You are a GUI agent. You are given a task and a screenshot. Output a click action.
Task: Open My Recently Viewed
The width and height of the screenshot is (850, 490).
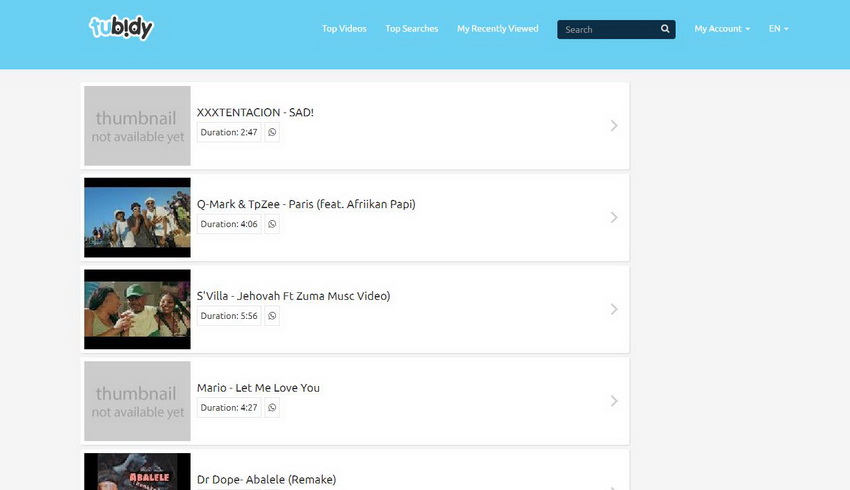498,29
